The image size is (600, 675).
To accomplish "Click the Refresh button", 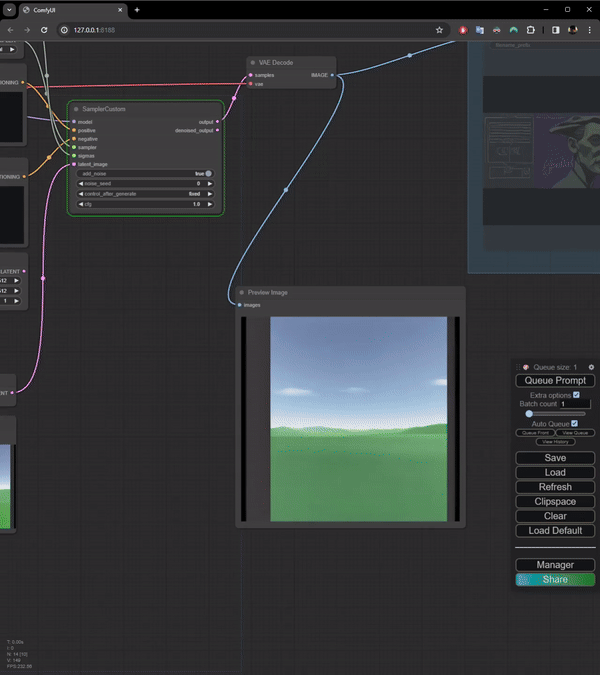I will (x=555, y=487).
